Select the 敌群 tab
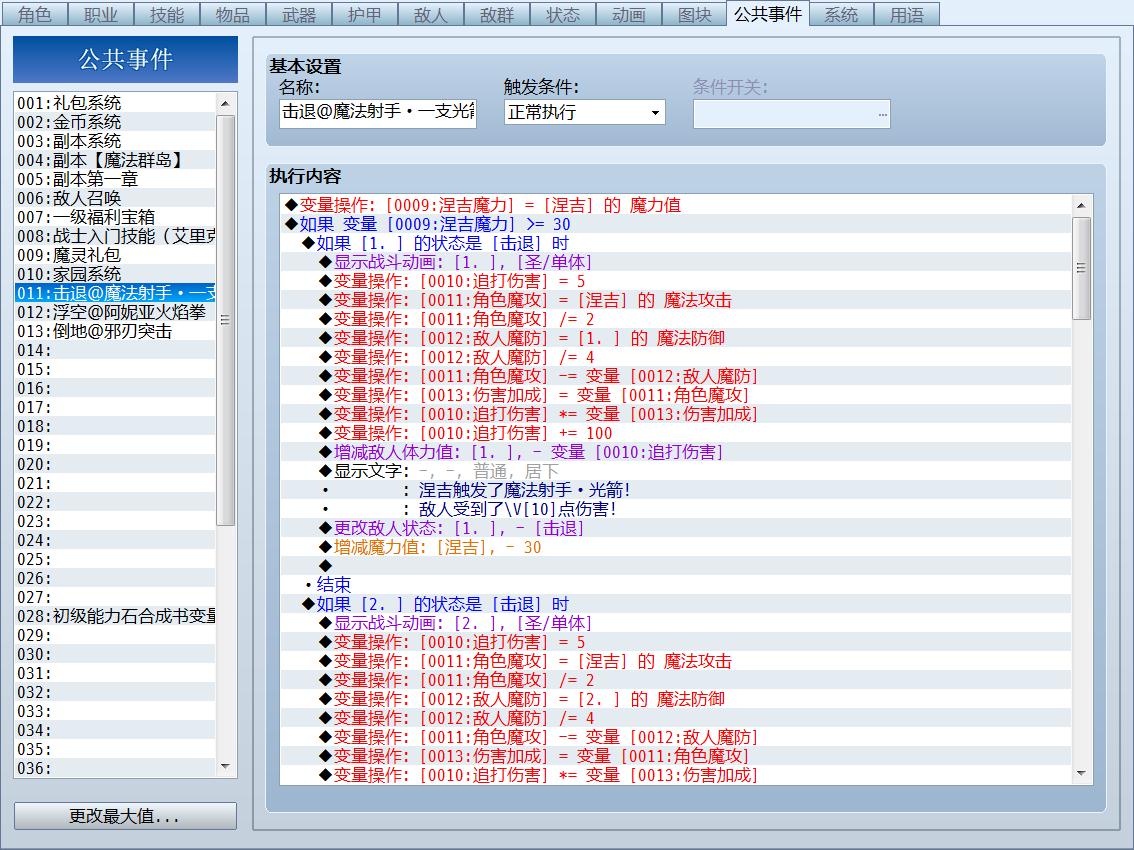 coord(497,14)
